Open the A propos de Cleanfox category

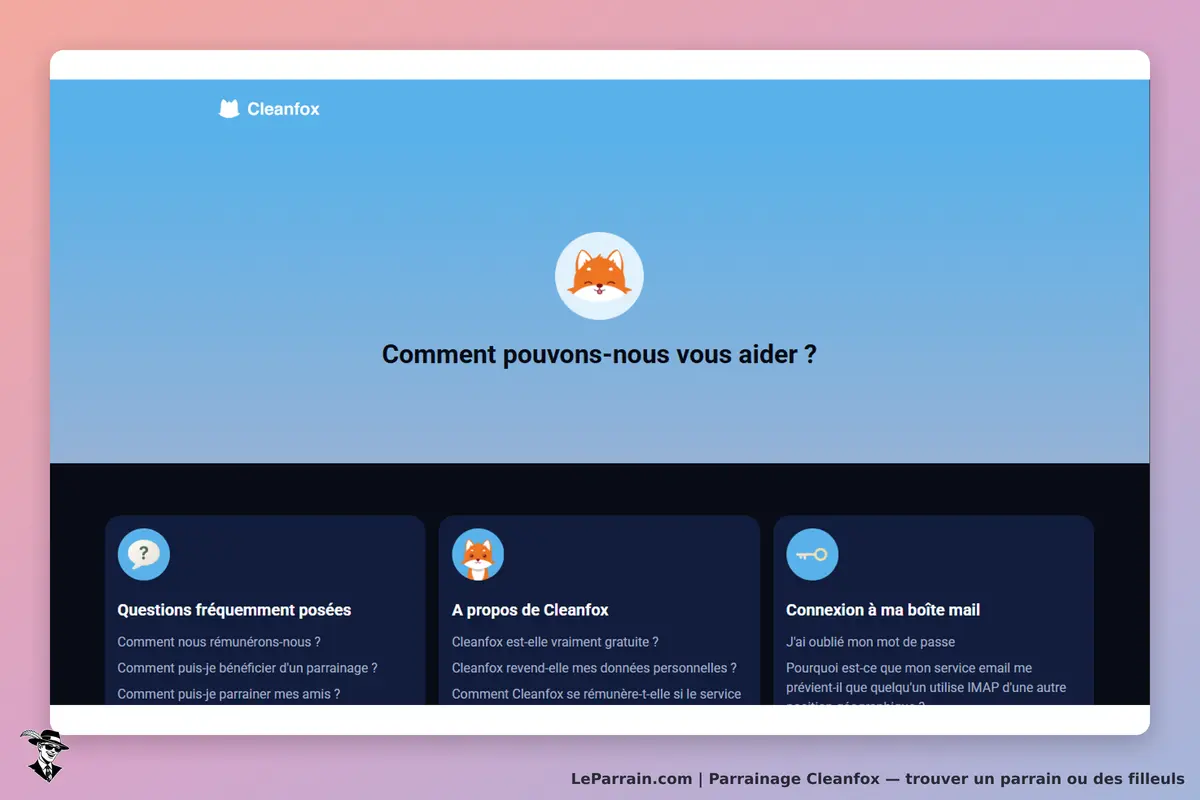point(530,610)
